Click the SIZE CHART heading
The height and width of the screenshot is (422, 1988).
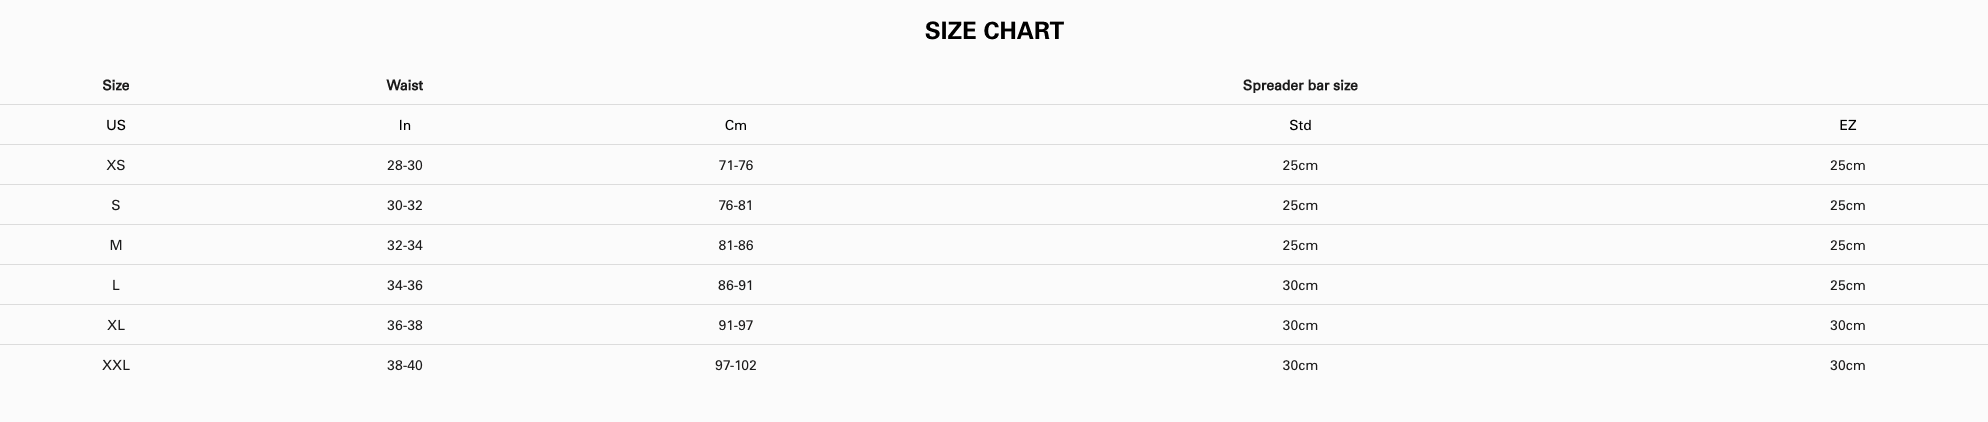(x=994, y=31)
